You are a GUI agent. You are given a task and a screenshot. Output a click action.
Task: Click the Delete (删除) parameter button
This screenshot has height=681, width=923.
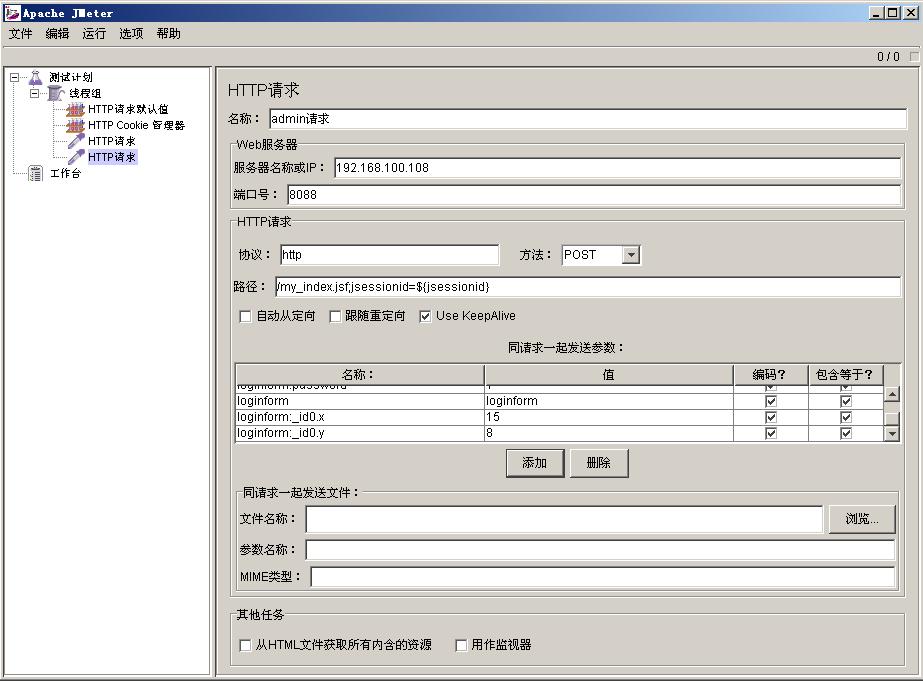pyautogui.click(x=599, y=463)
